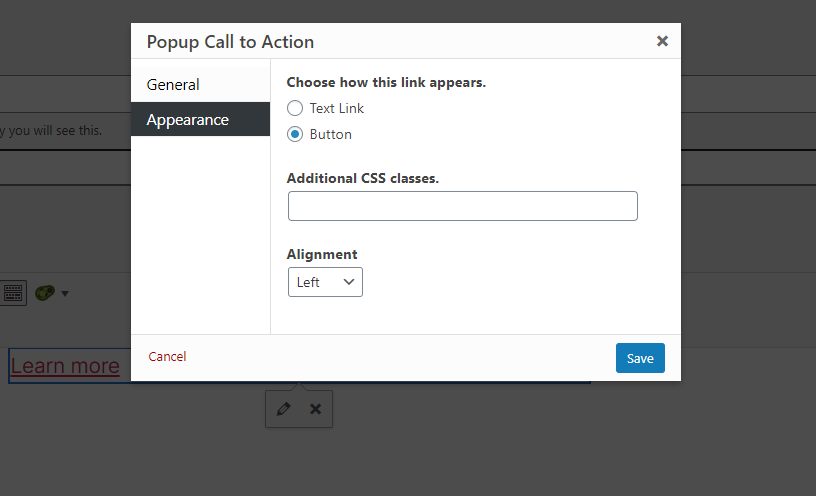Open the Alignment dropdown

pos(325,282)
